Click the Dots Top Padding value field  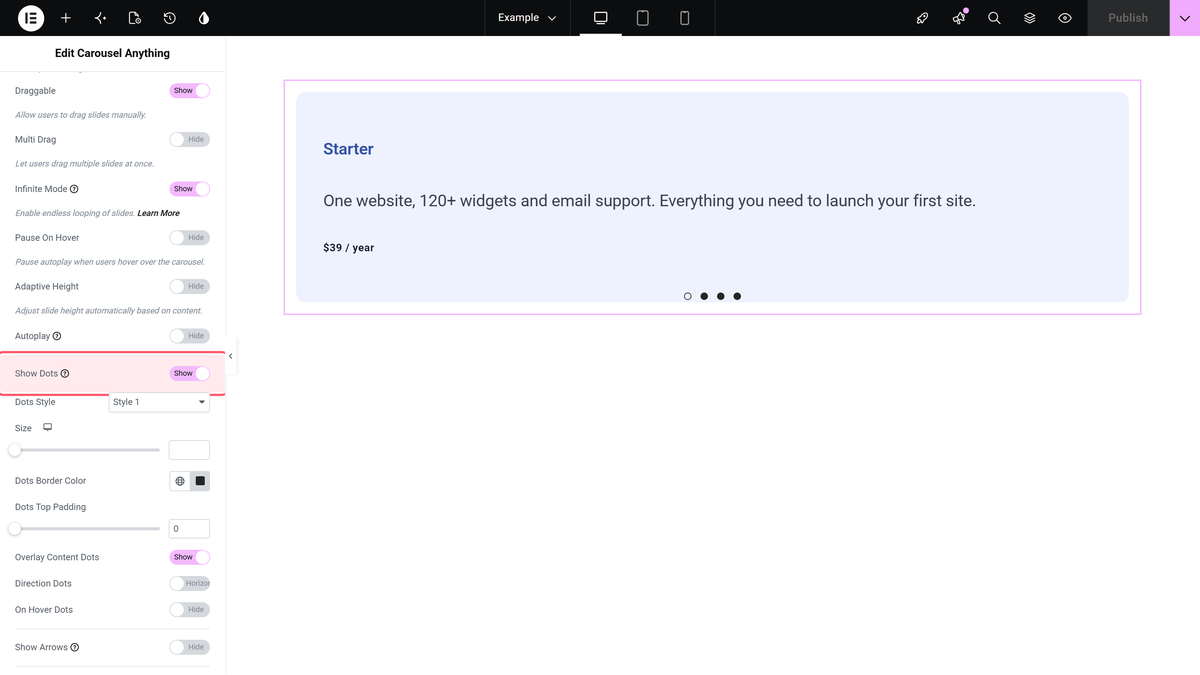(189, 529)
